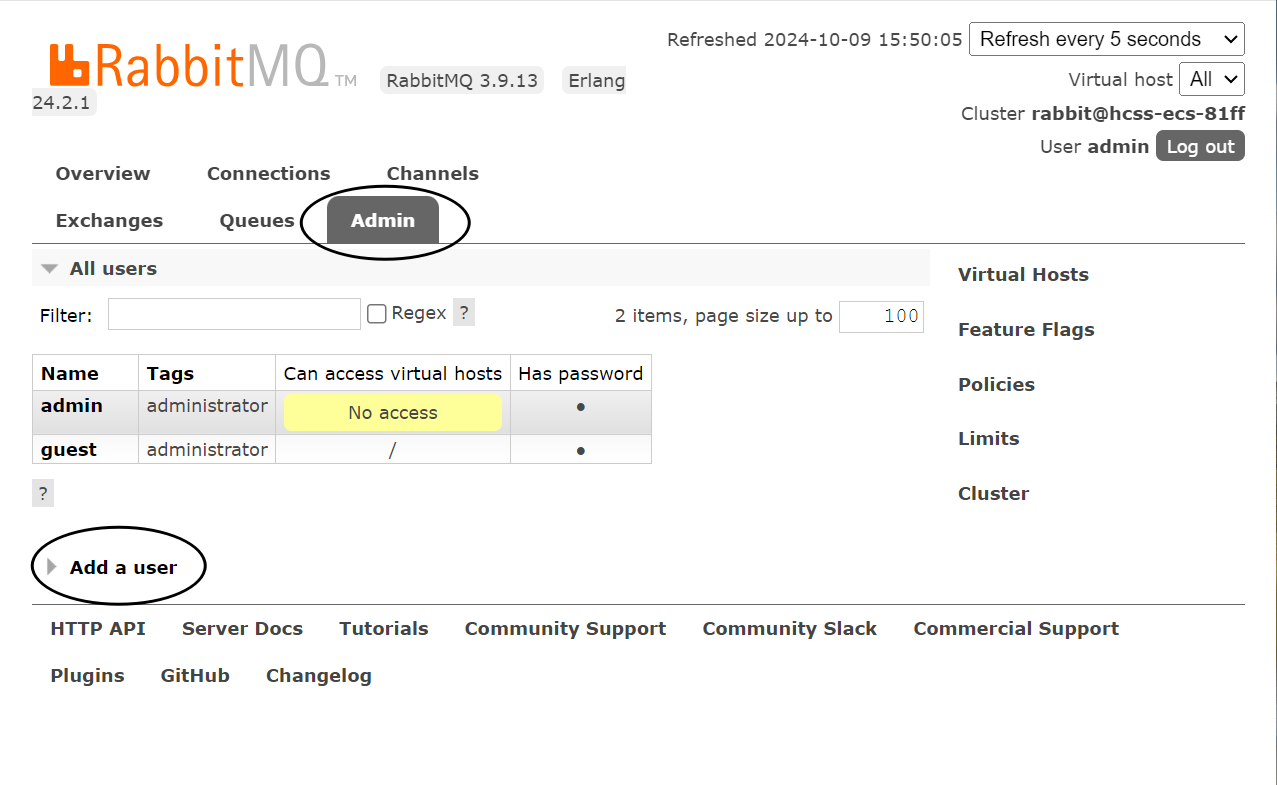
Task: Open the guest user entry
Action: (x=69, y=449)
